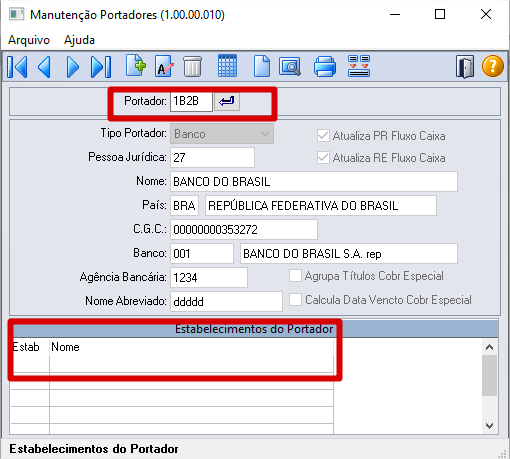The image size is (510, 459).
Task: Open the Arquivo menu
Action: 29,40
